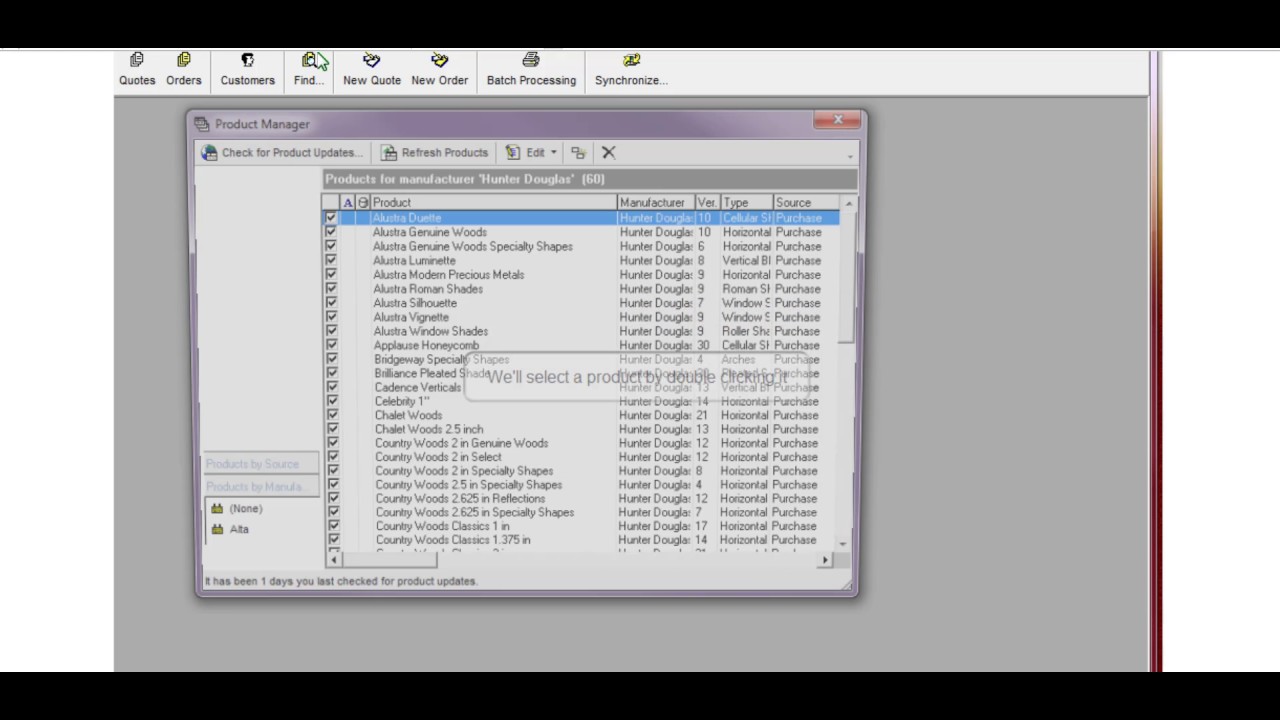Click the horizontal scrollbar right arrow
The height and width of the screenshot is (720, 1280).
(x=825, y=560)
